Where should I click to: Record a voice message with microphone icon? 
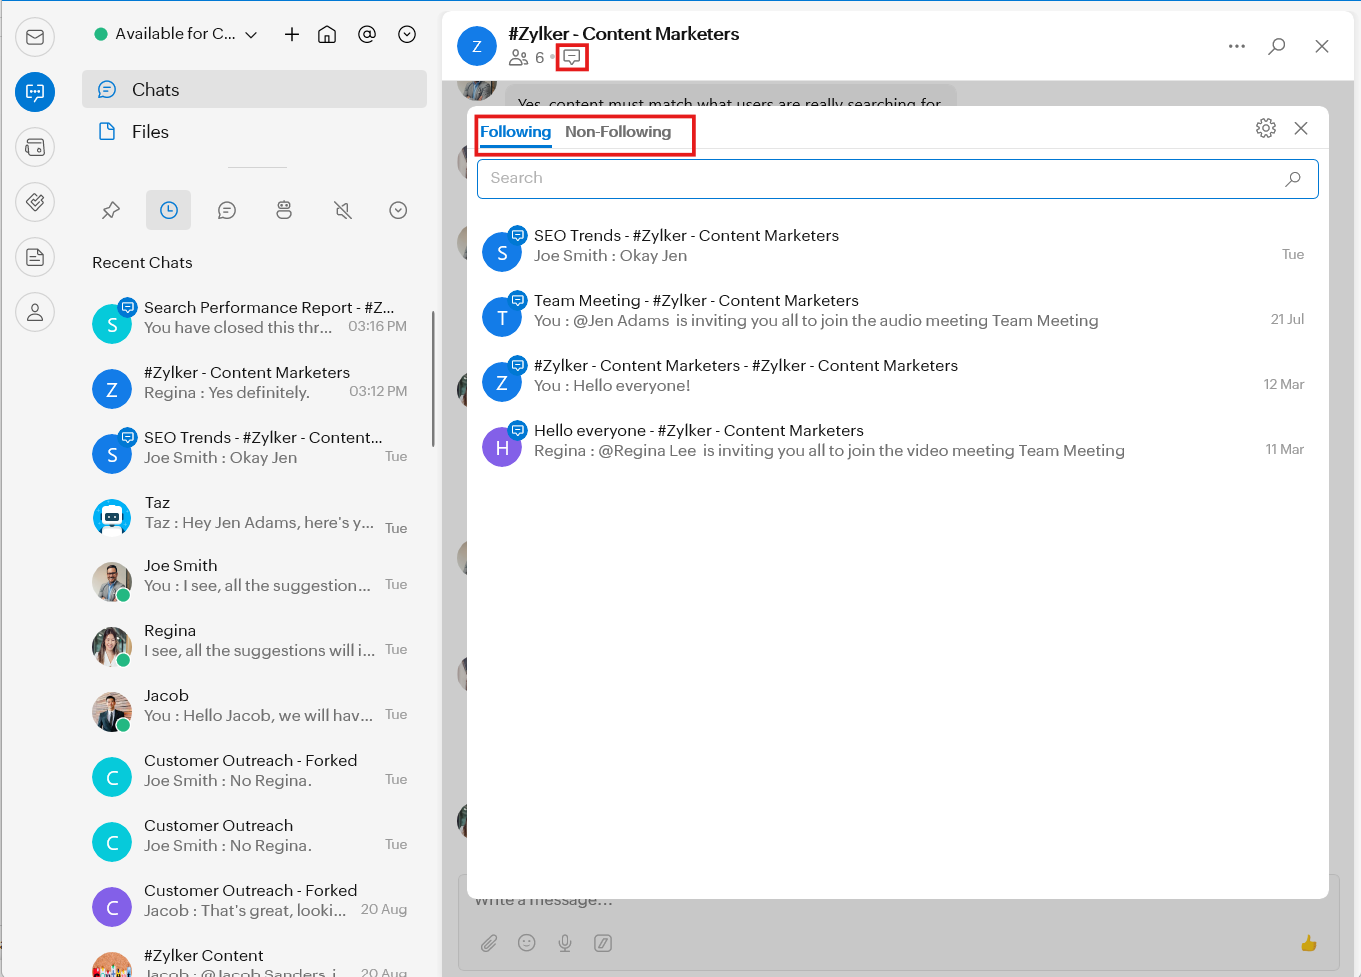pos(565,943)
